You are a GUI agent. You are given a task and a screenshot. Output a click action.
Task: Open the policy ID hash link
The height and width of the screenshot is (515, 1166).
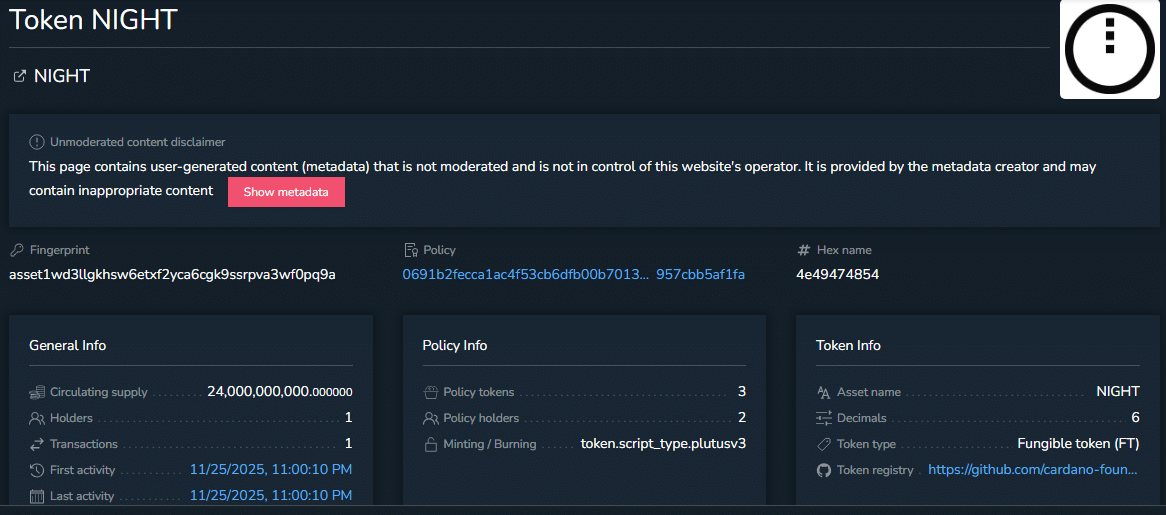[573, 274]
